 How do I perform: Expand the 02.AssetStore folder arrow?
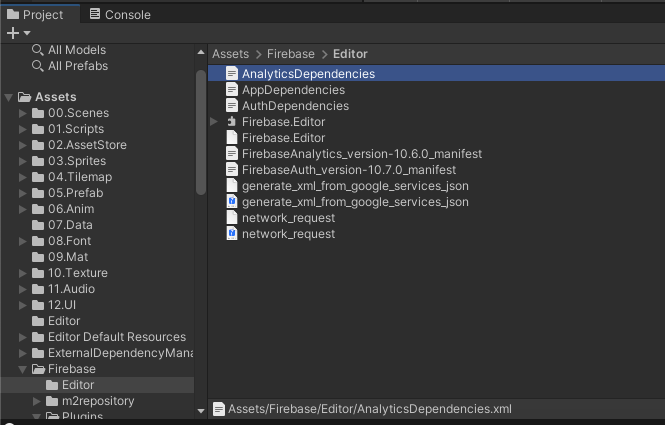coord(23,145)
